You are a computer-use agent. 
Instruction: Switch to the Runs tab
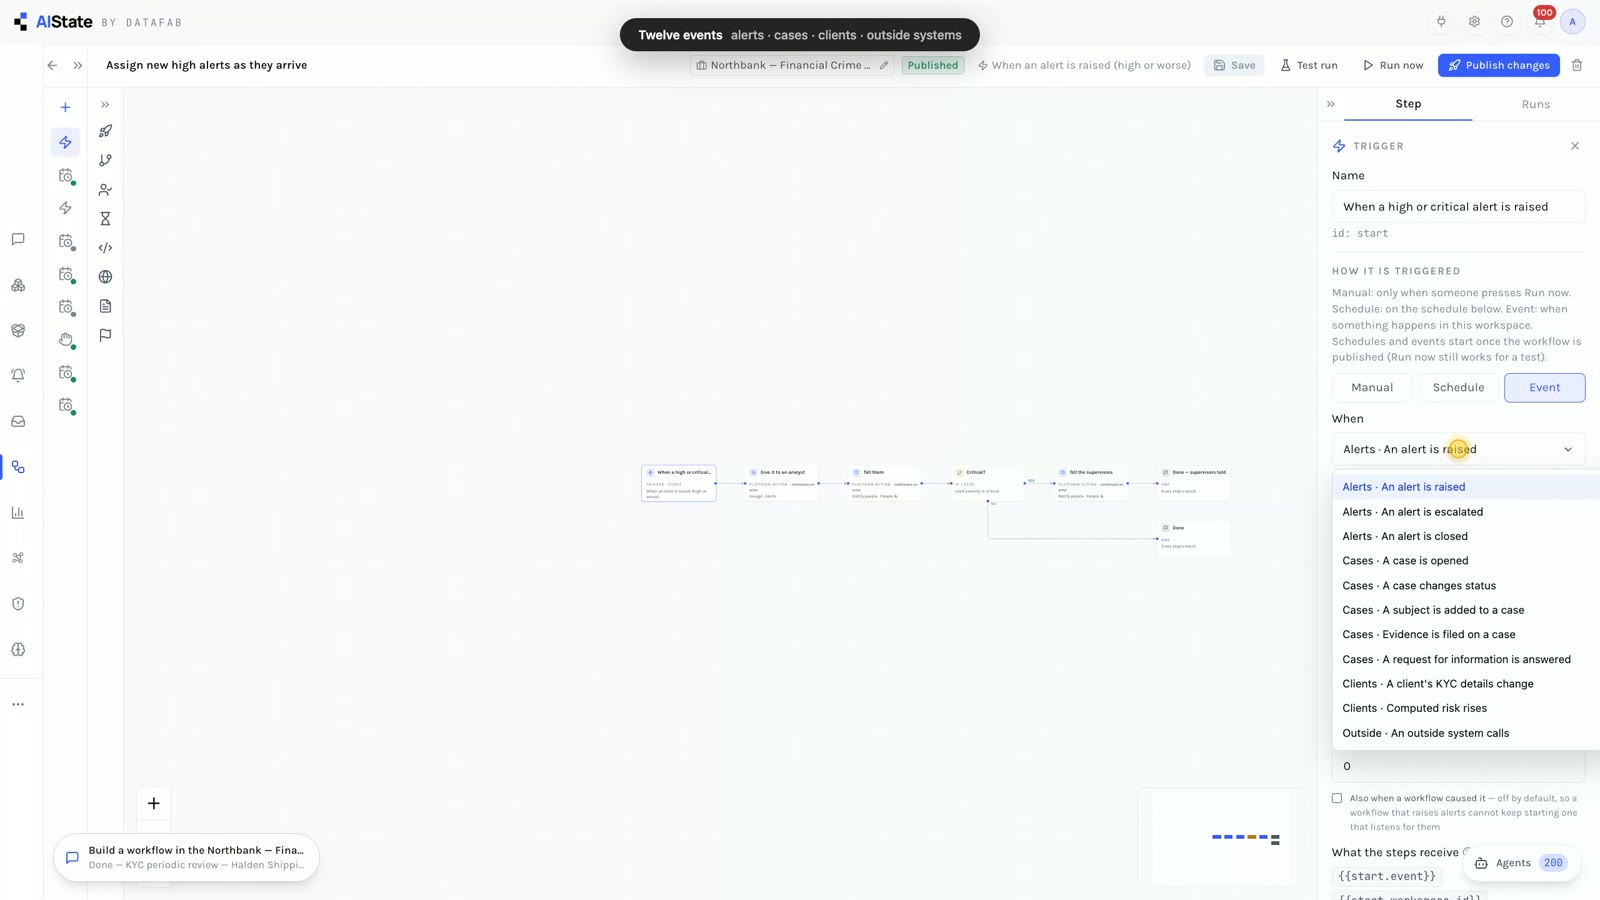pyautogui.click(x=1535, y=104)
